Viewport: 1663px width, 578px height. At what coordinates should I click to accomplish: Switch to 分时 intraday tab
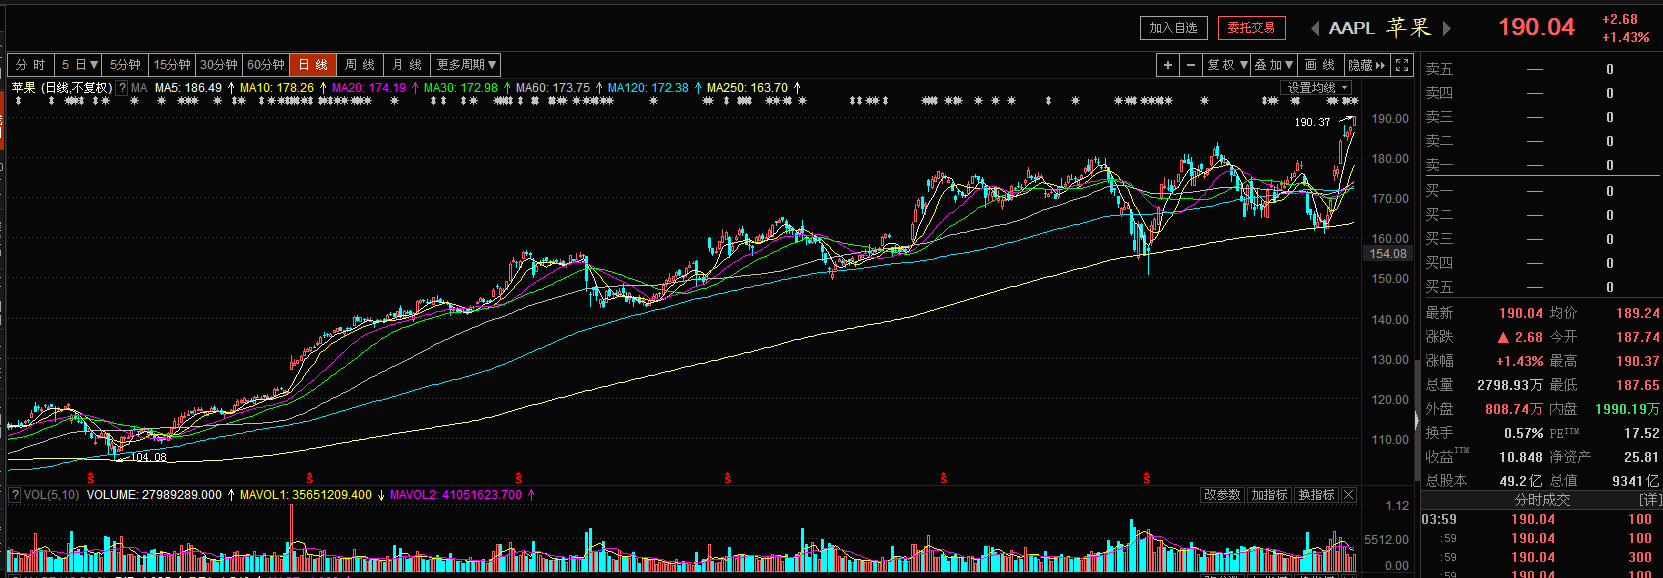pos(30,65)
